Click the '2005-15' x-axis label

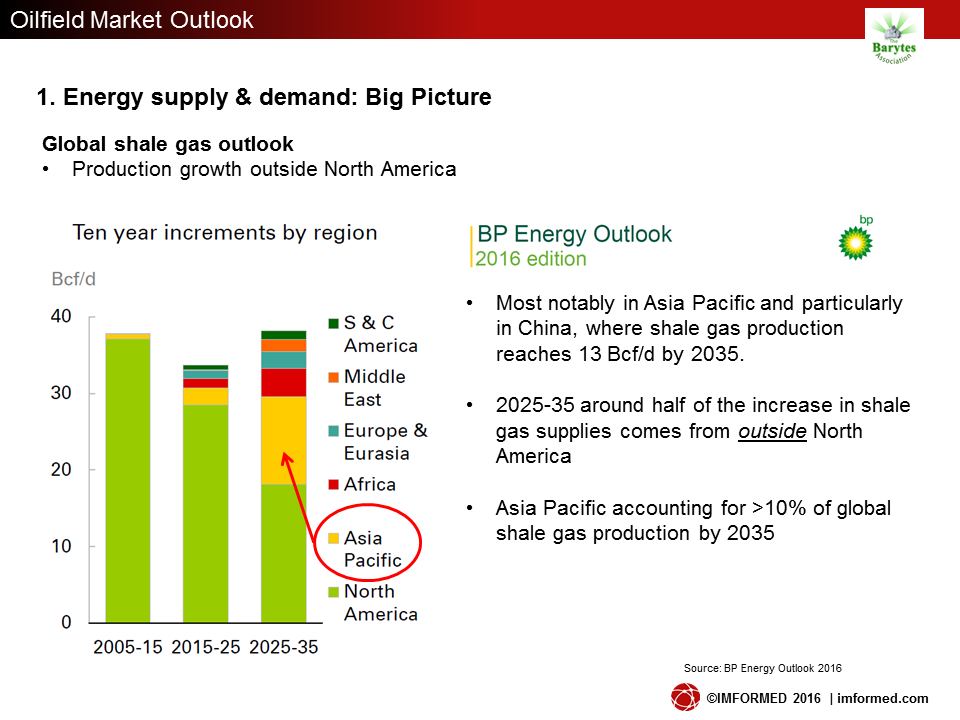pyautogui.click(x=128, y=647)
